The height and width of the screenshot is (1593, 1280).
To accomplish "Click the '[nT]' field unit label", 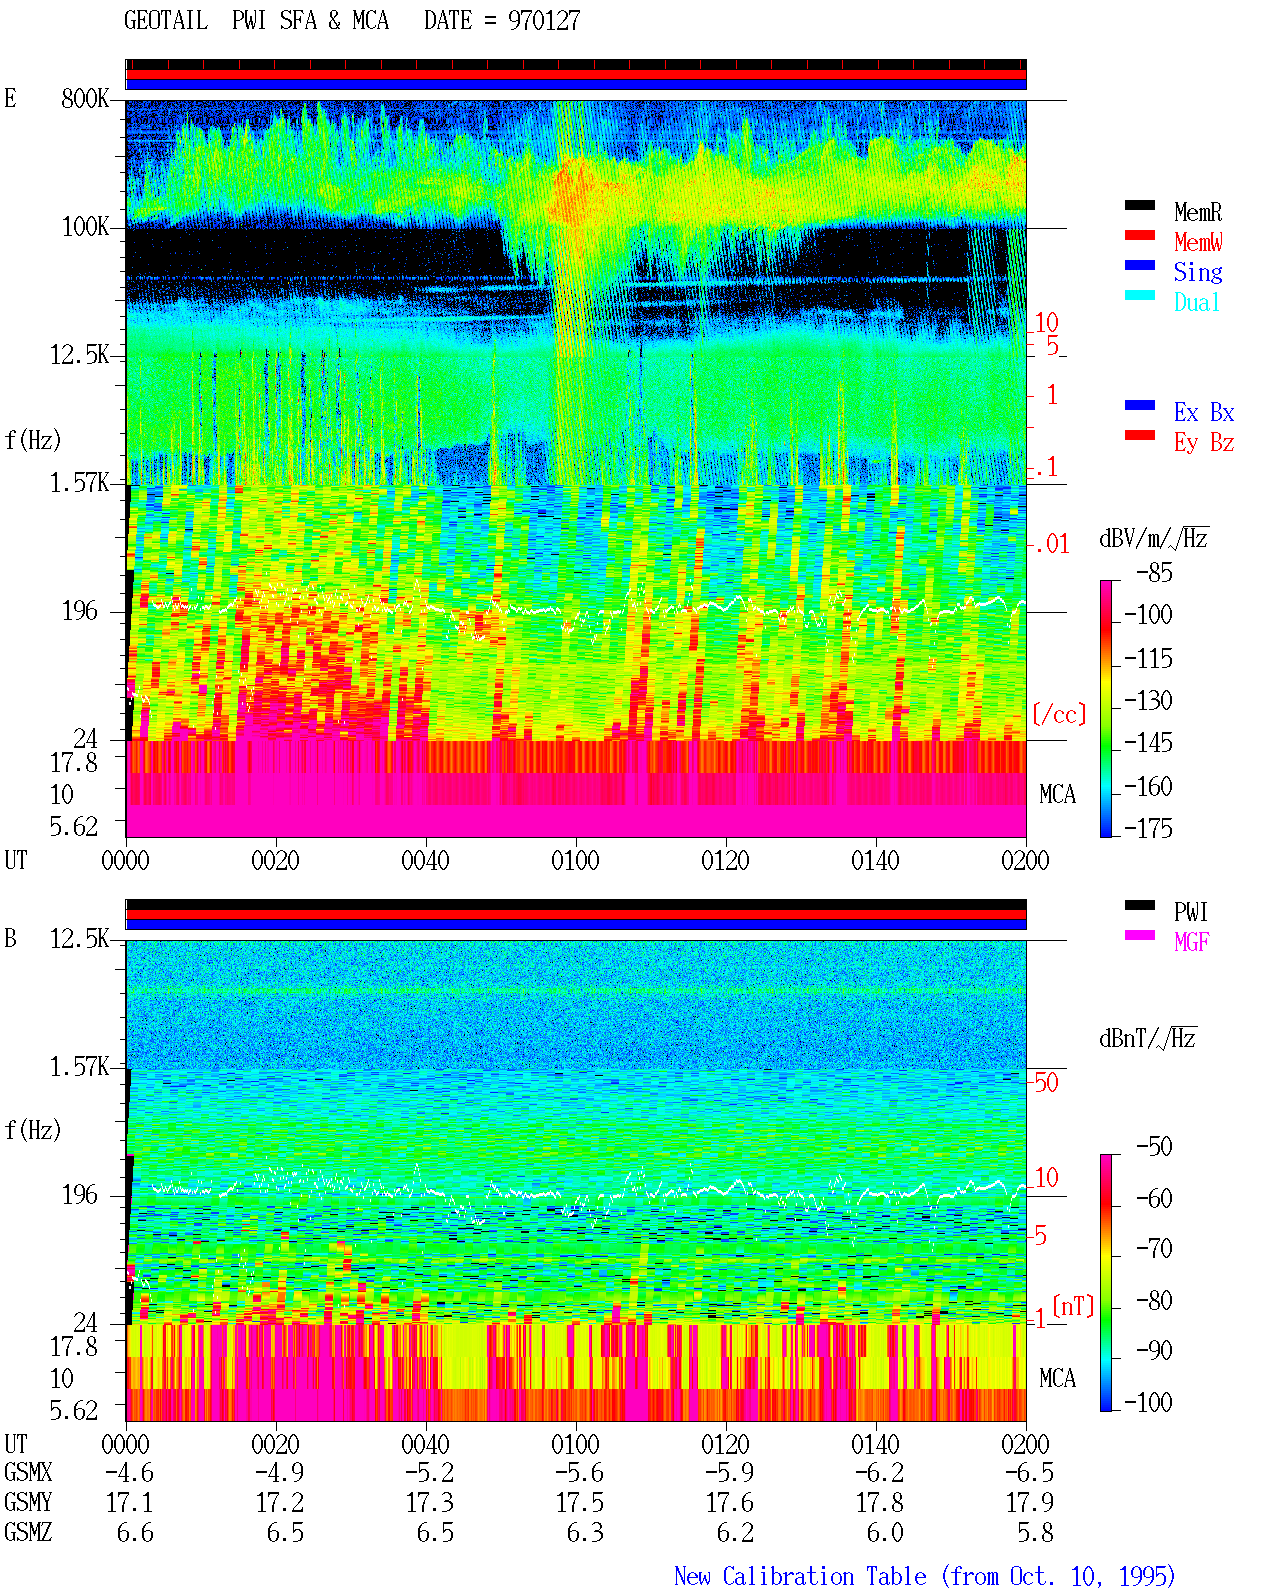I will [1073, 1306].
